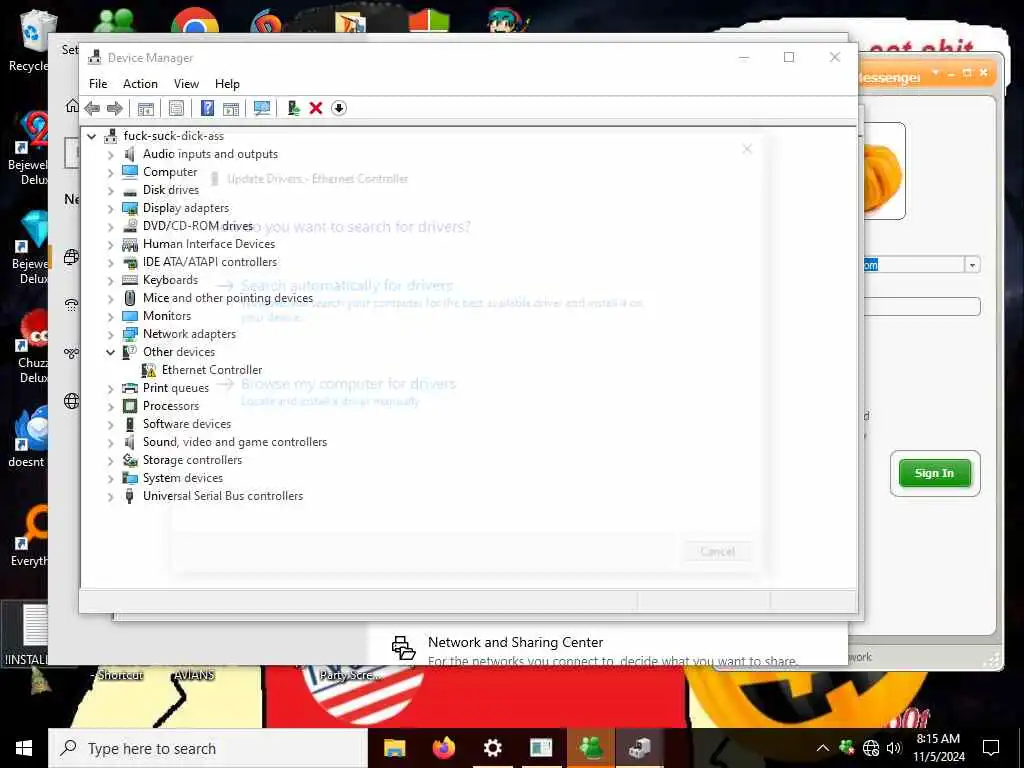The height and width of the screenshot is (768, 1024).
Task: Open the Action menu
Action: pyautogui.click(x=140, y=84)
